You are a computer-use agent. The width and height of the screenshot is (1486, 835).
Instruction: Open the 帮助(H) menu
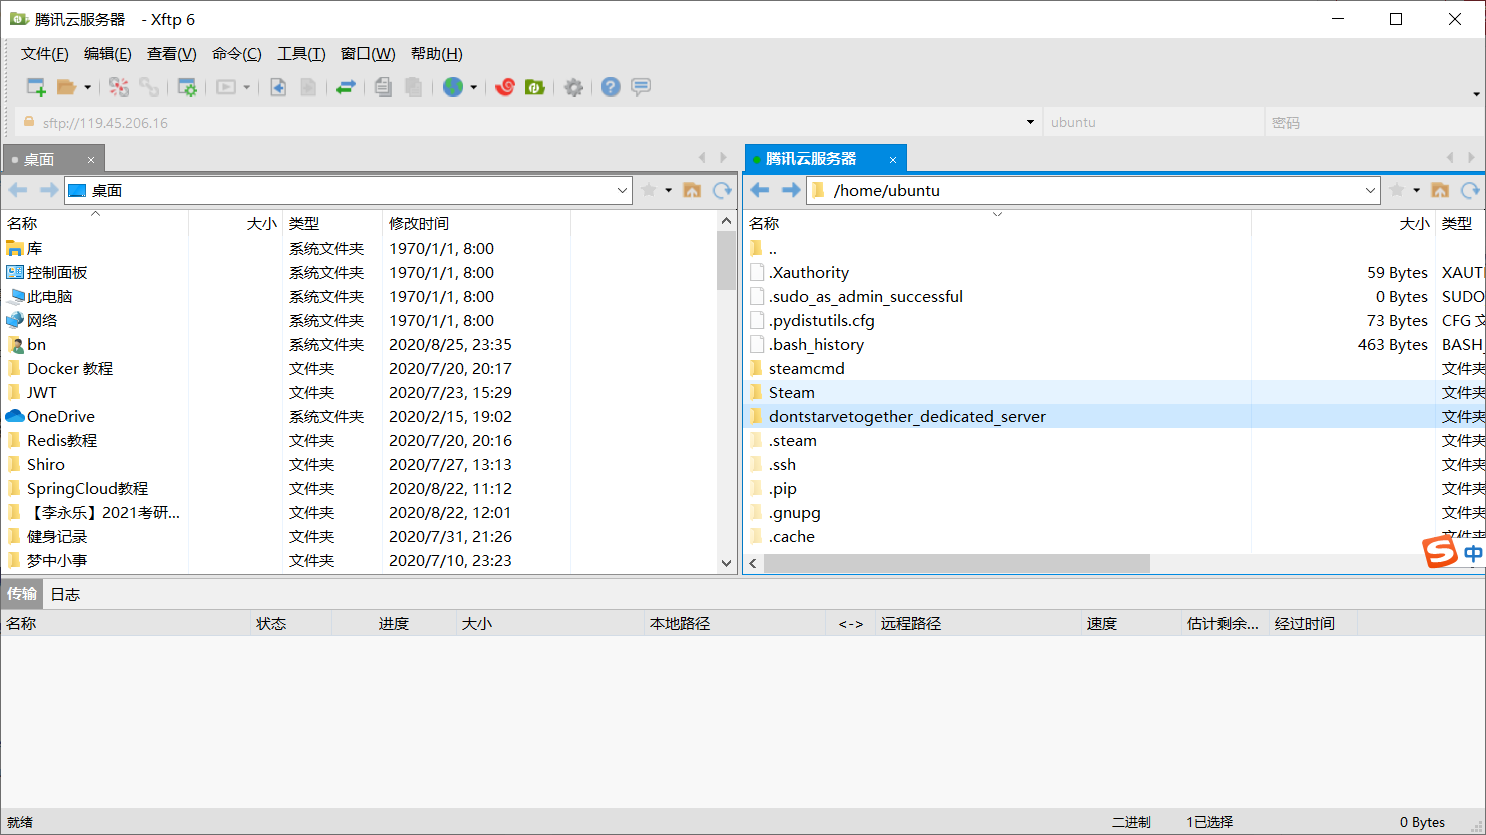pos(437,54)
